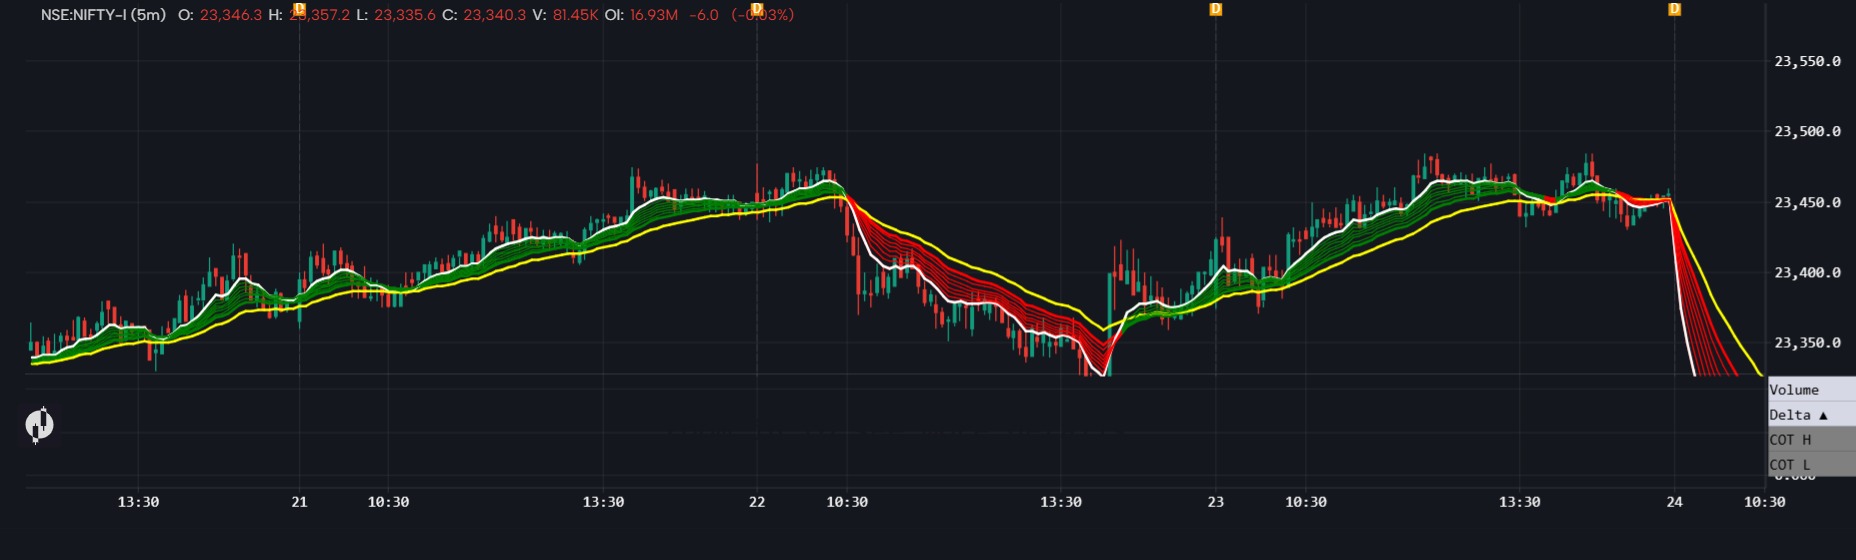Click the D day marker above date 22
1856x560 pixels.
pos(757,9)
